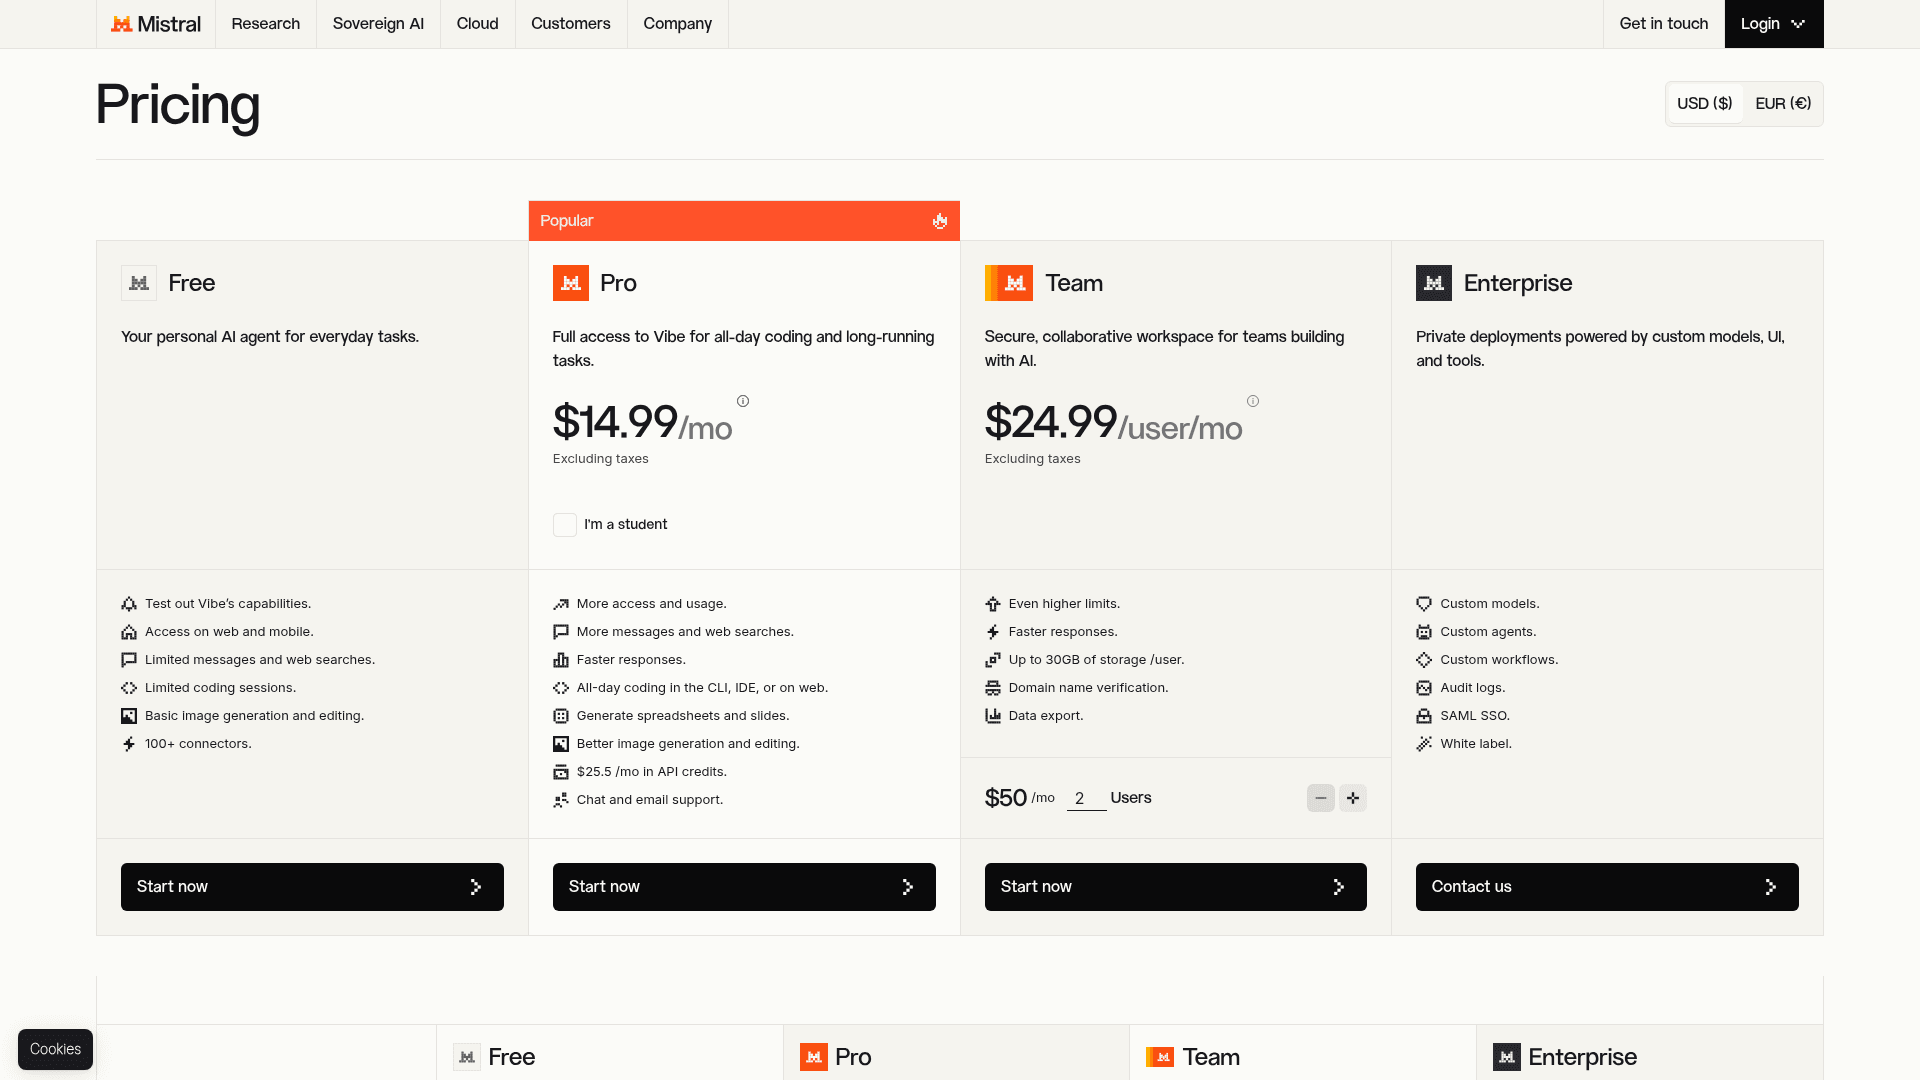The height and width of the screenshot is (1080, 1920).
Task: Click the flame icon in the Popular banner
Action: 940,221
